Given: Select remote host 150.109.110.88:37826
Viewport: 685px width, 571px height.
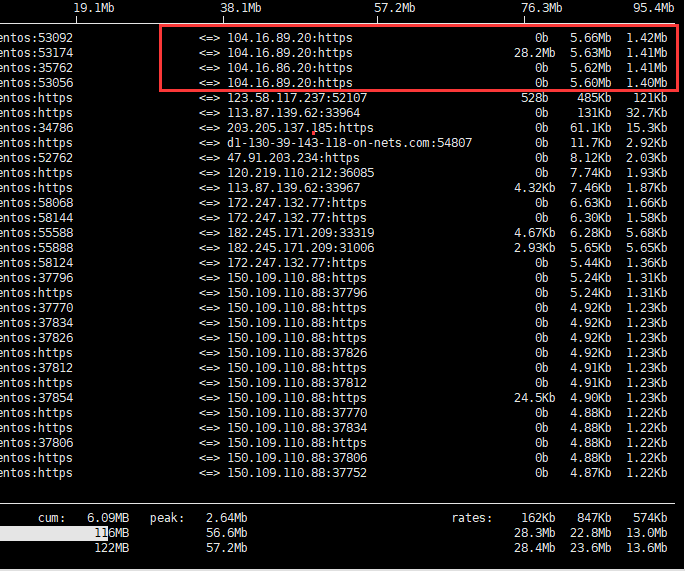Looking at the screenshot, I should (x=297, y=353).
